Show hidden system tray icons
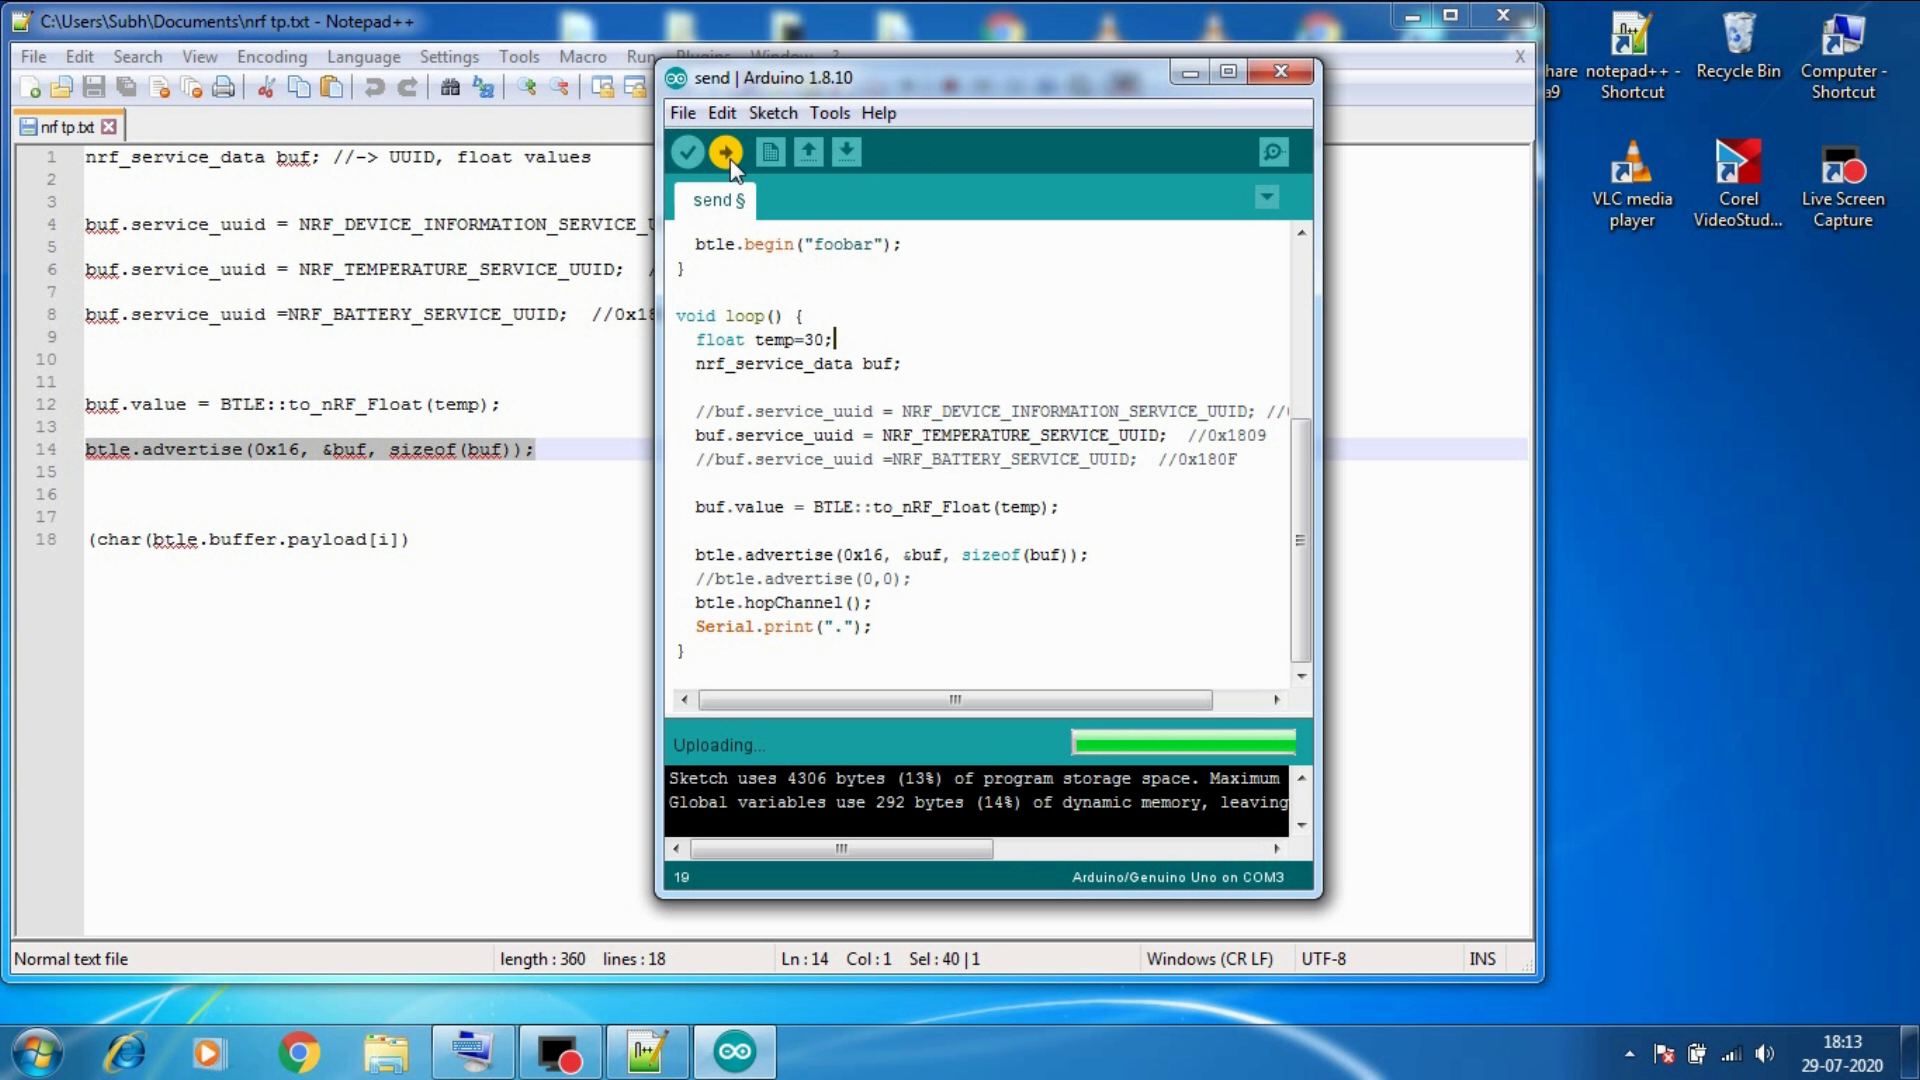The height and width of the screenshot is (1080, 1920). (1629, 1054)
